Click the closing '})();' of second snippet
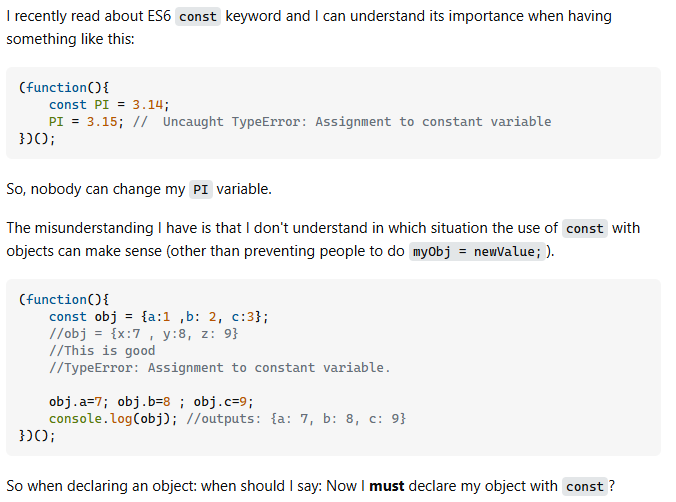The height and width of the screenshot is (502, 676). 37,435
